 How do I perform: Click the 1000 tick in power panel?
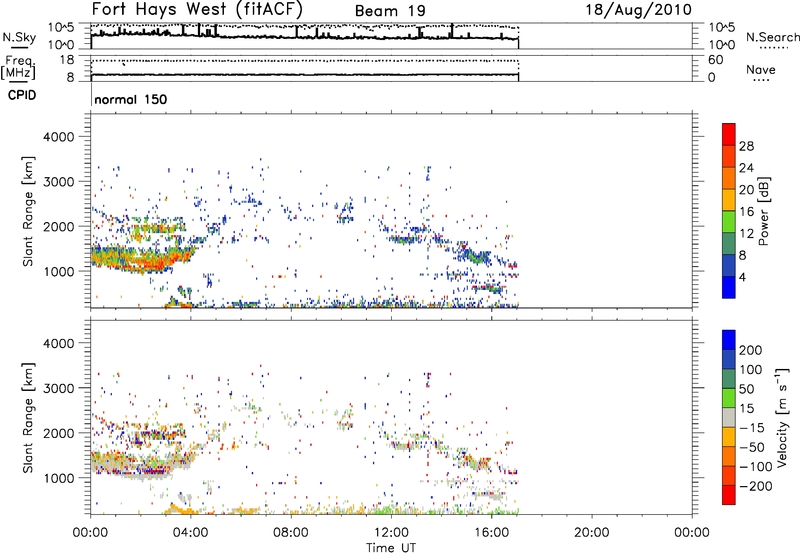point(58,271)
